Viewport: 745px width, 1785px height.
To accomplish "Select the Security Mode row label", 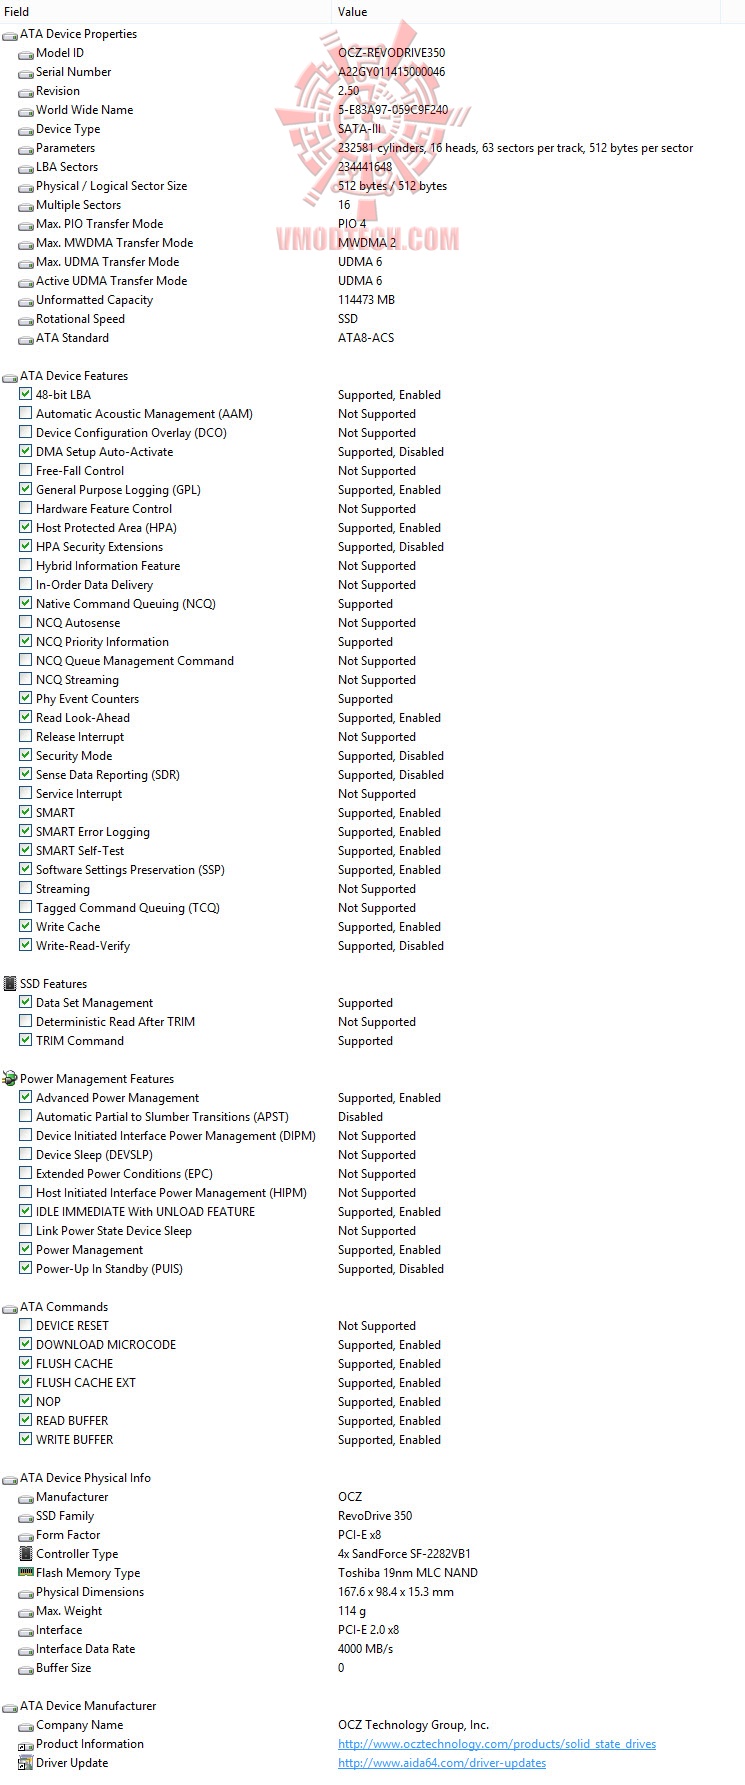I will click(x=74, y=756).
